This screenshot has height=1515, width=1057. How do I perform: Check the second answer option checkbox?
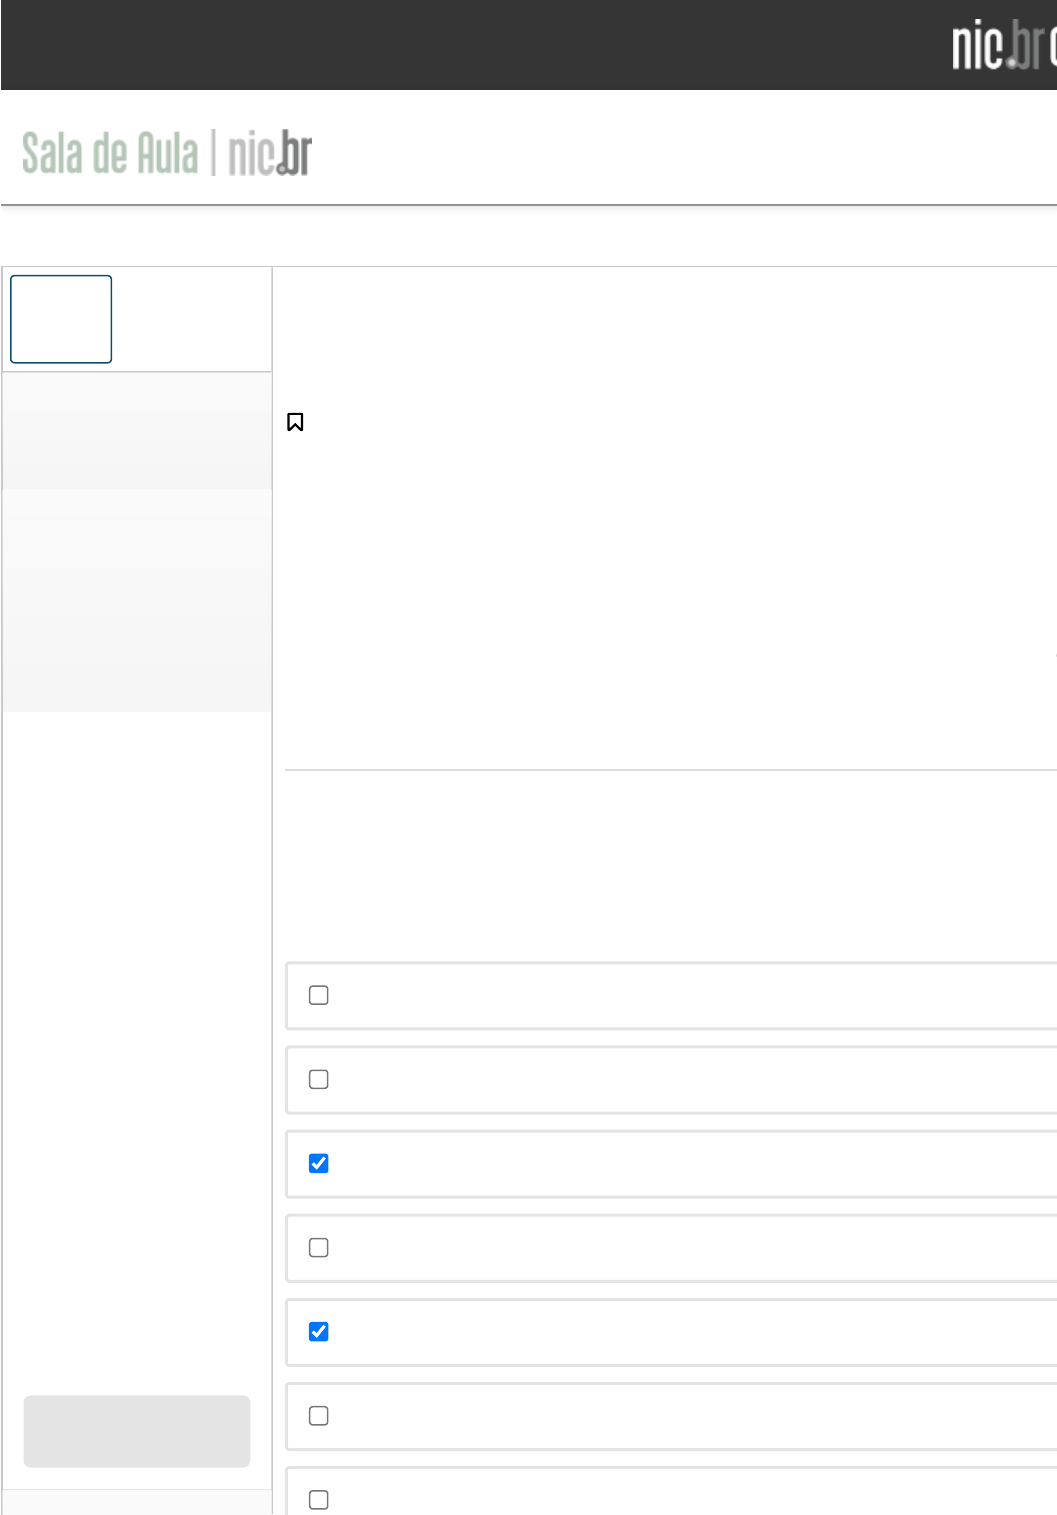click(x=319, y=1079)
